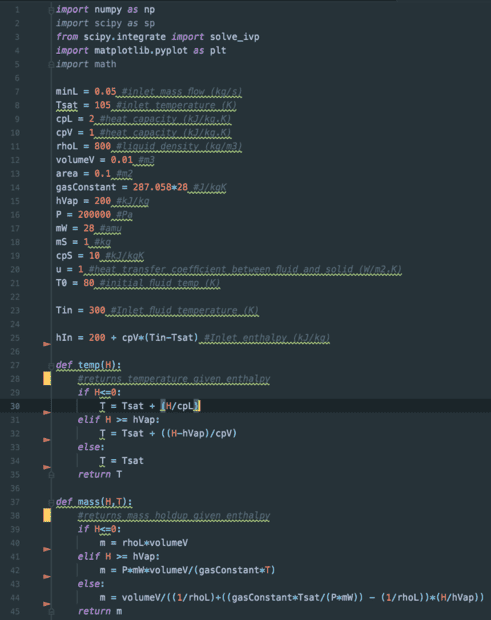The image size is (491, 620).
Task: Click orange gutter arrow below 'T = Tsat' line 34
Action: click(x=47, y=467)
